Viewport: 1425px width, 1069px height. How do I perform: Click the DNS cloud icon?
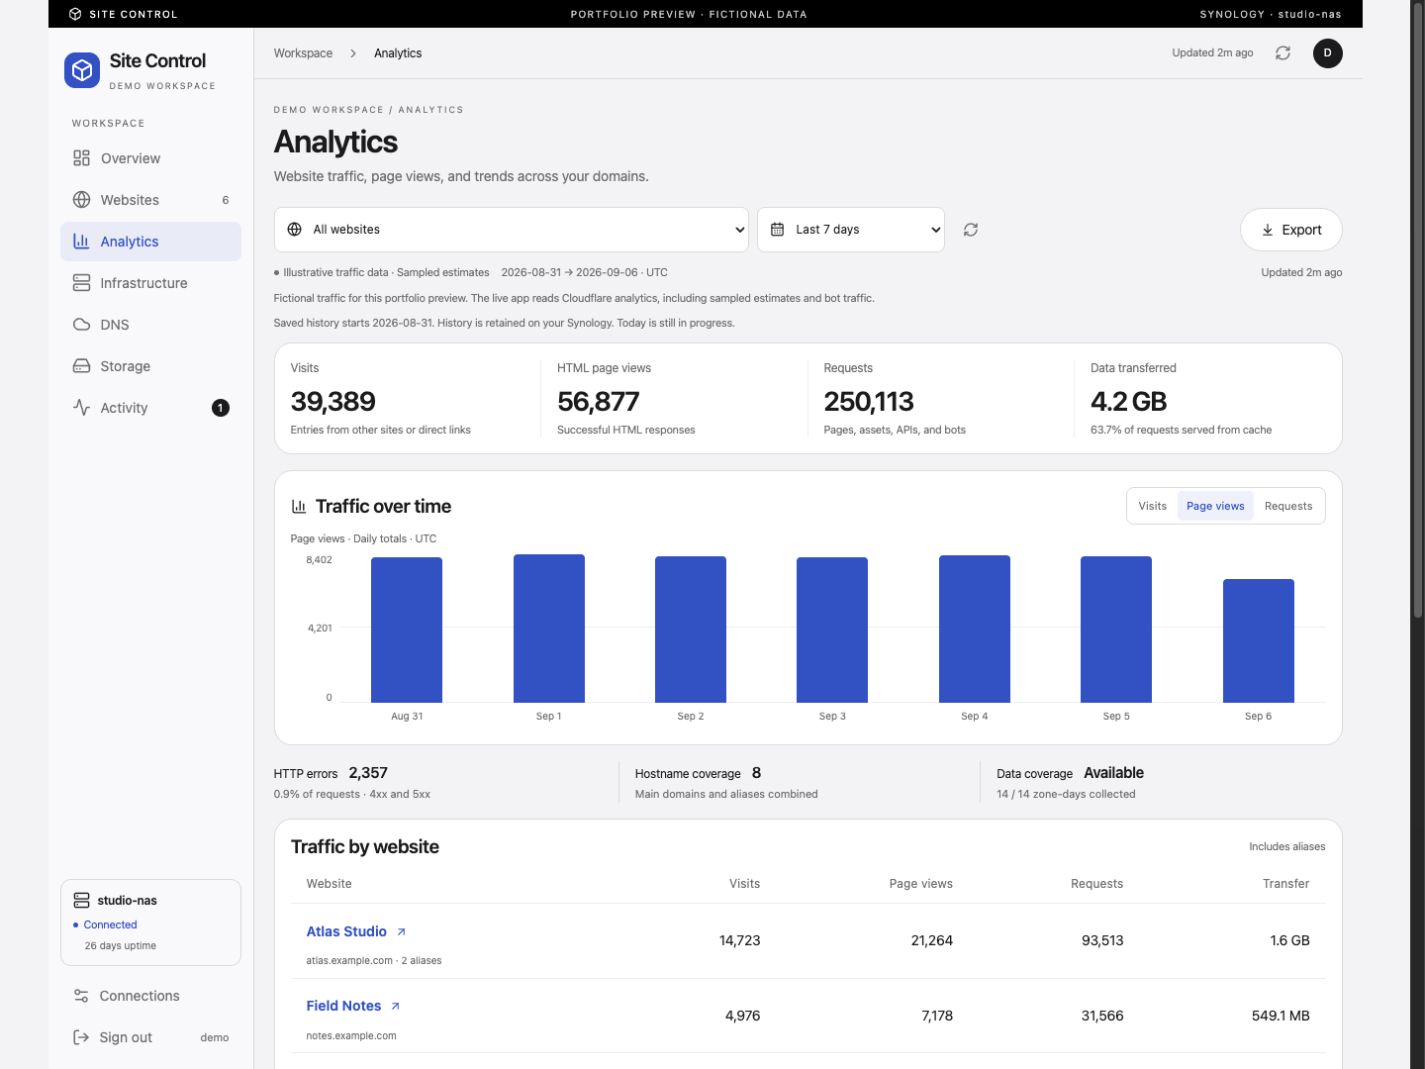(82, 325)
